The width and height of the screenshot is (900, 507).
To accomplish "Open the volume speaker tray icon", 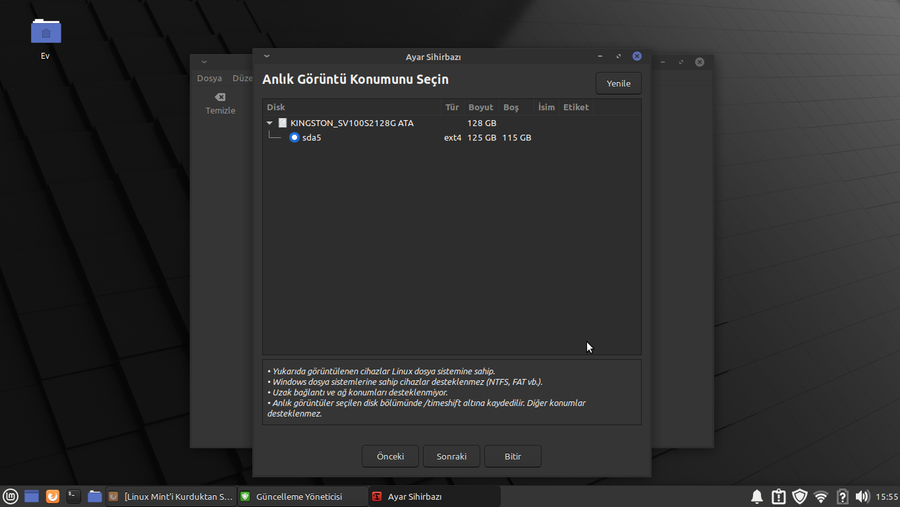I will 862,497.
